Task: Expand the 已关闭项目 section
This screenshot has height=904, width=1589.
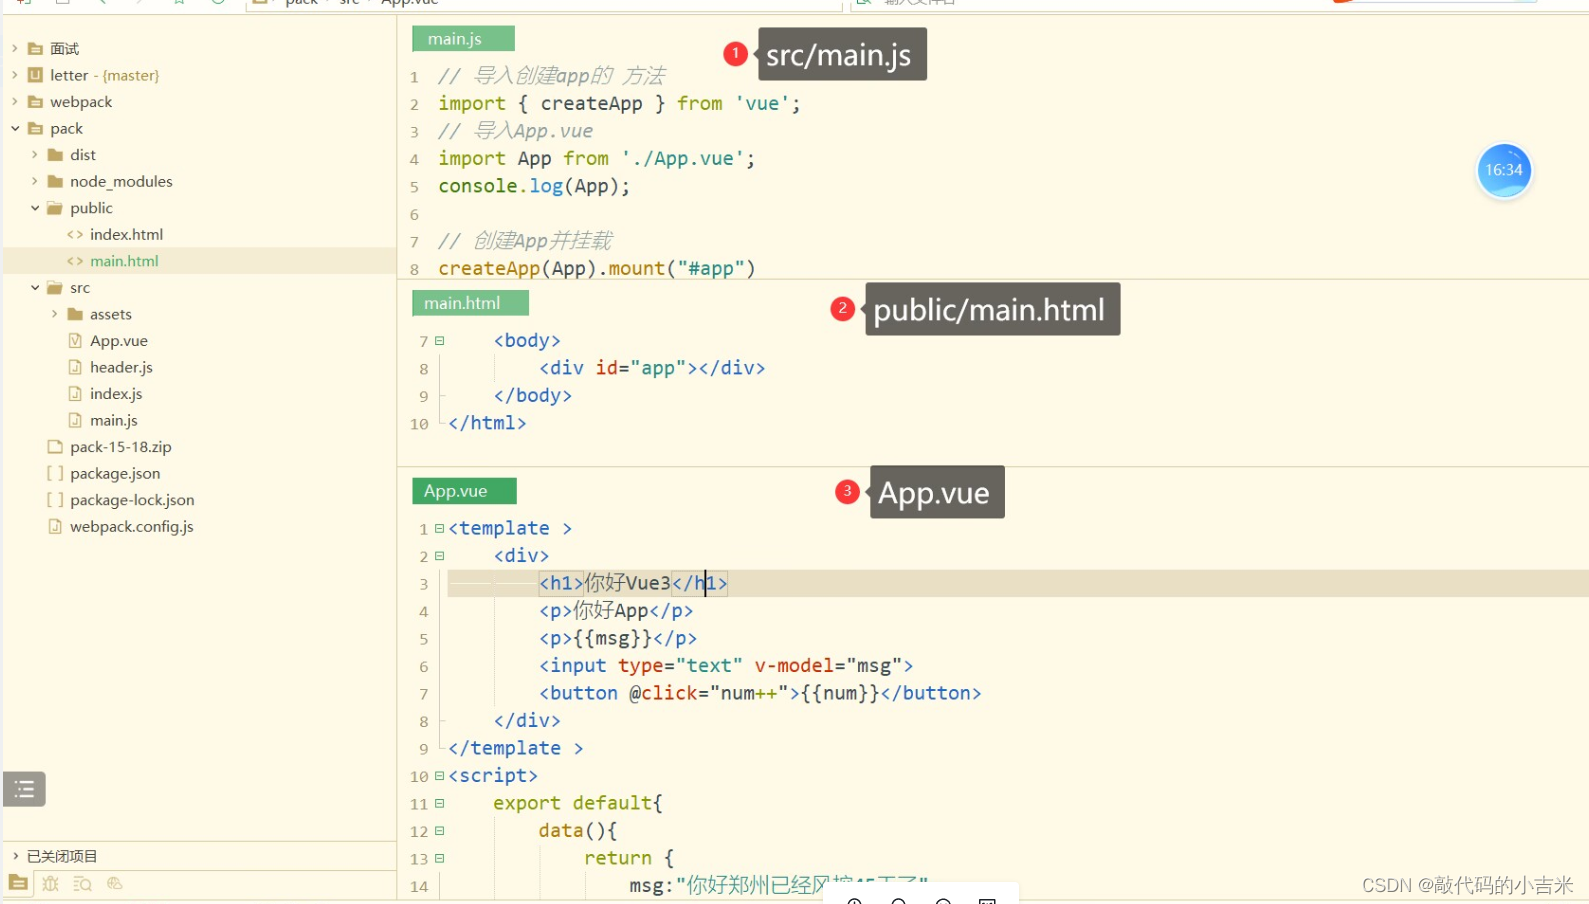Action: tap(15, 856)
